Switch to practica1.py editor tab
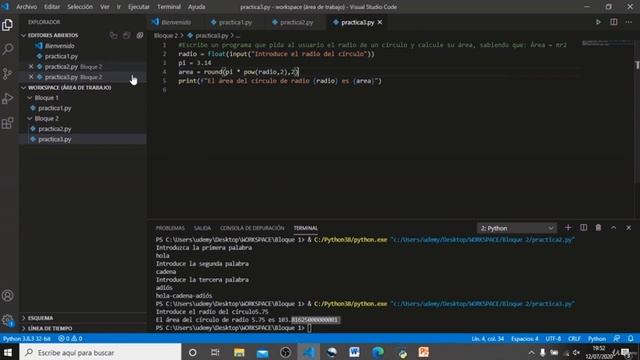Screen dimensions: 640x360 231,22
